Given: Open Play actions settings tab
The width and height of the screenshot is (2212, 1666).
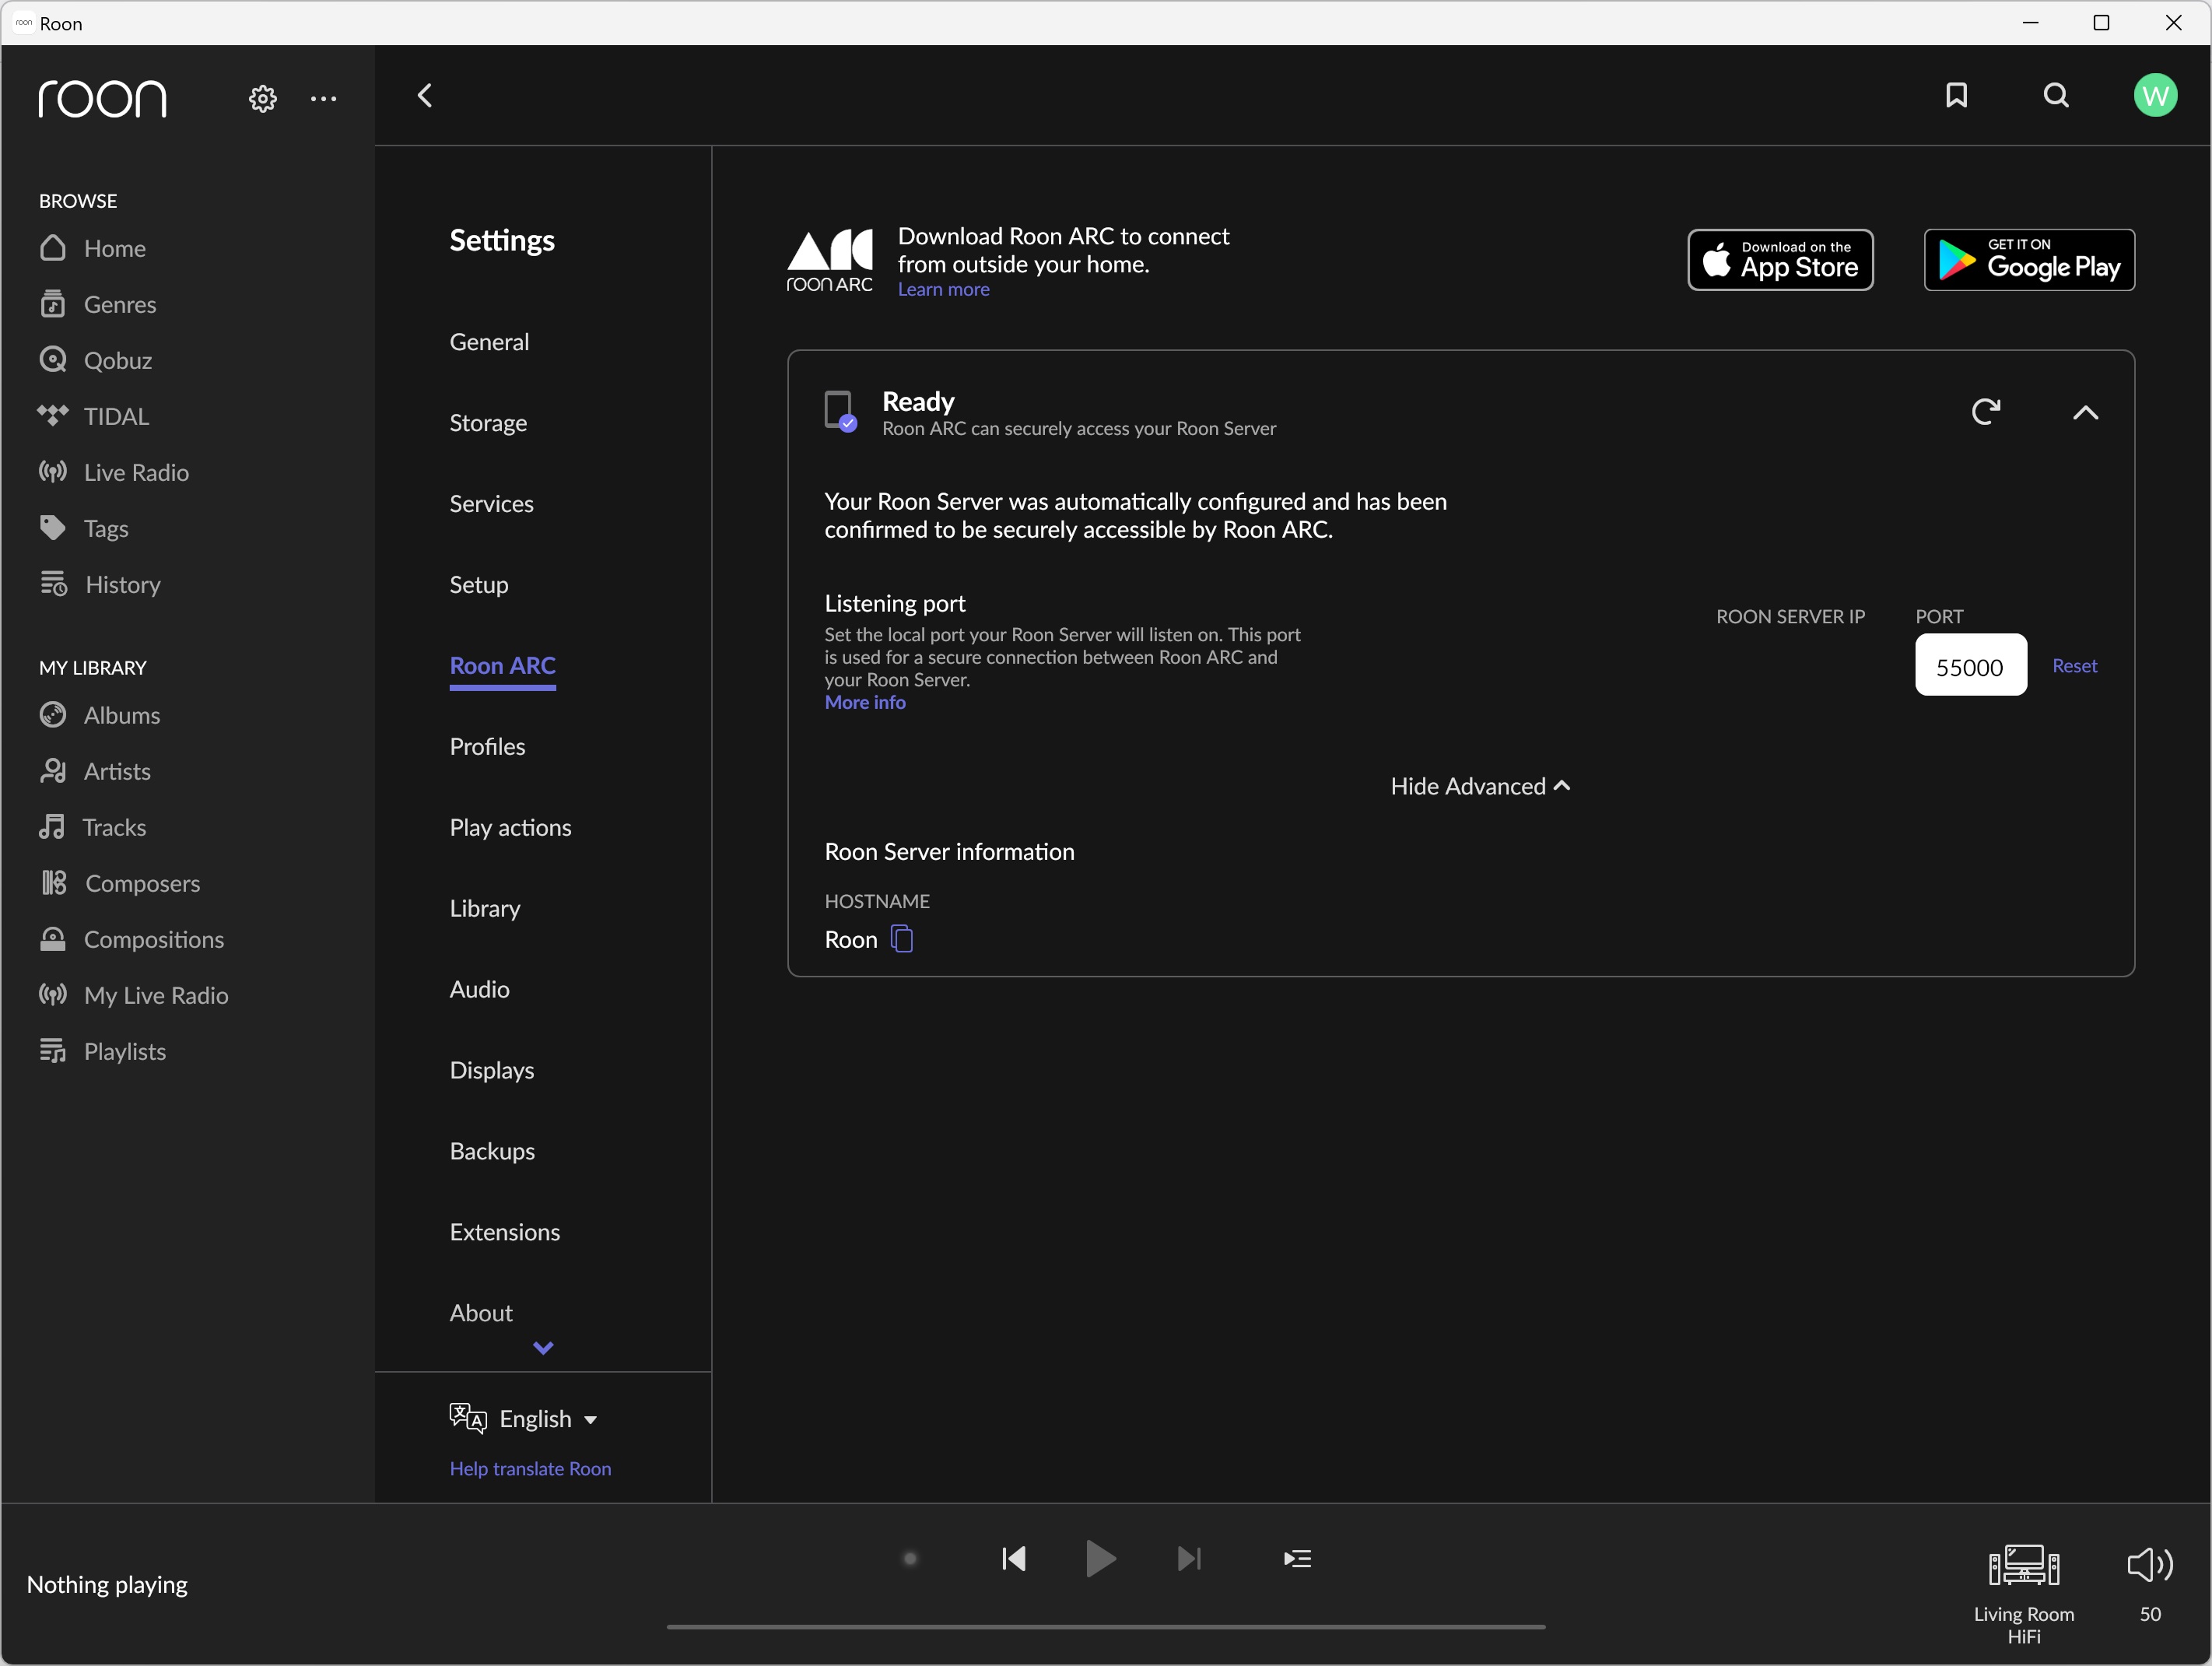Looking at the screenshot, I should click(510, 828).
